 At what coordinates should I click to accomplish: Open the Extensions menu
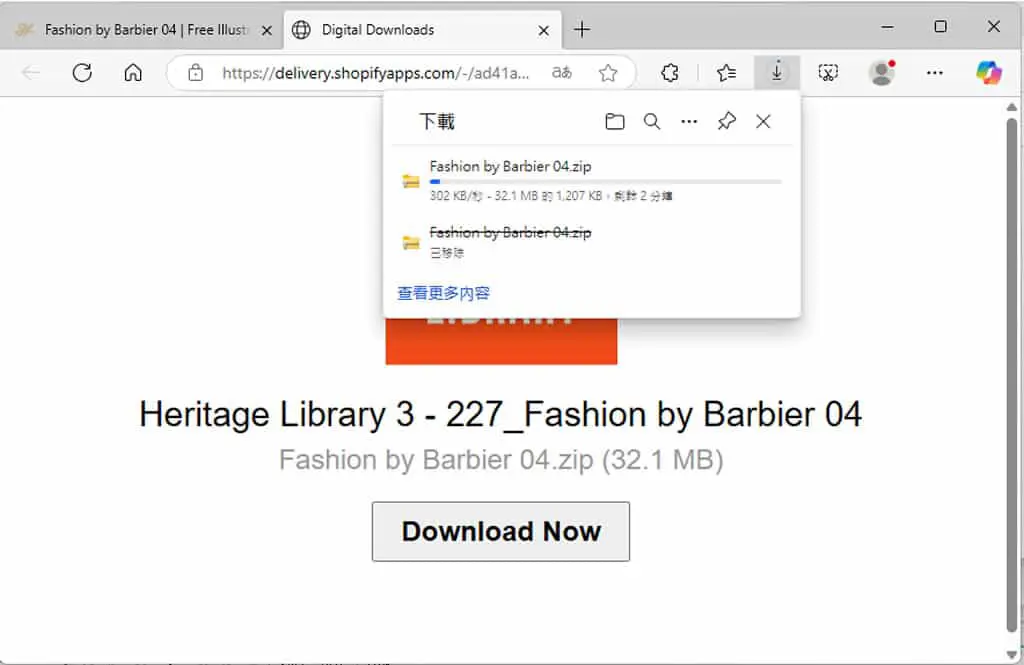(670, 73)
